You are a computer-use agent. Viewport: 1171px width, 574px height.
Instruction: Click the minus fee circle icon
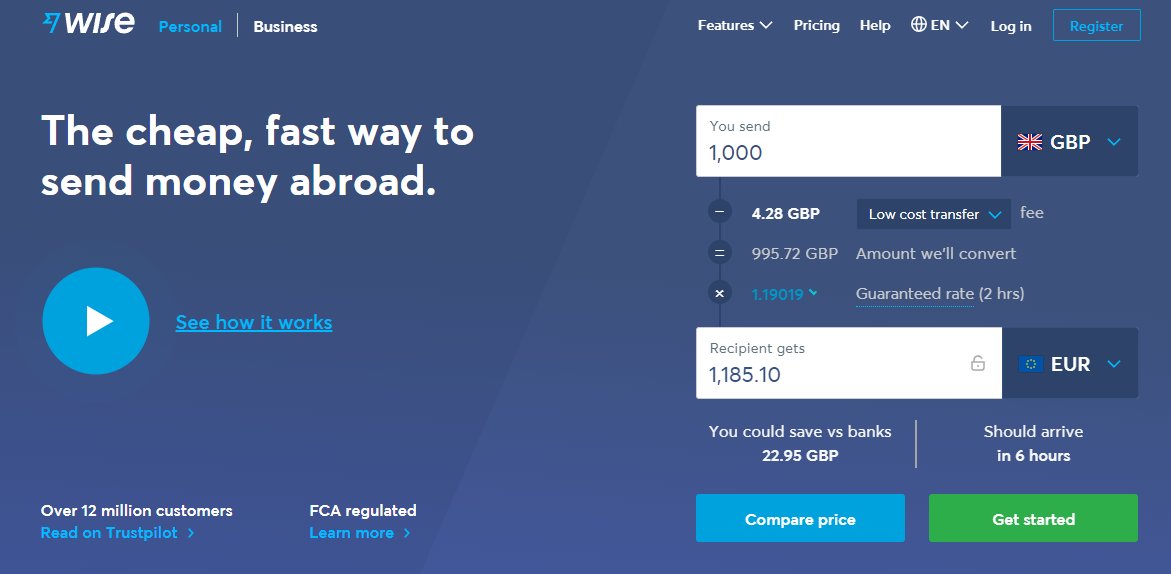tap(719, 212)
